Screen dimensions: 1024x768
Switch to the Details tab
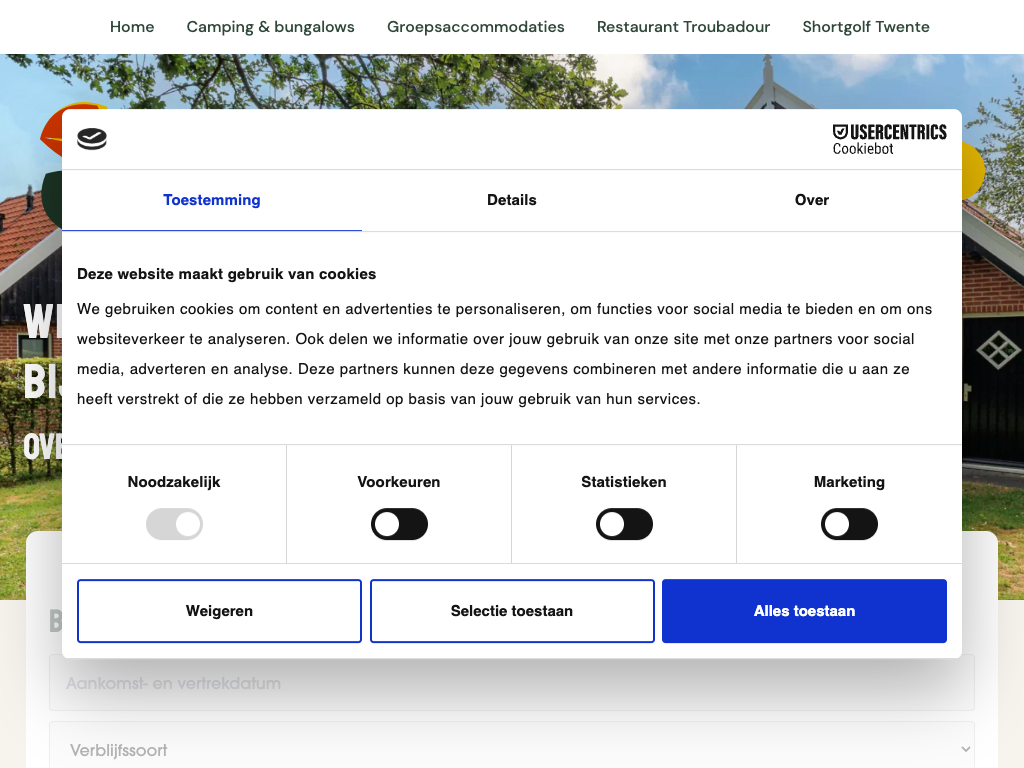coord(512,200)
